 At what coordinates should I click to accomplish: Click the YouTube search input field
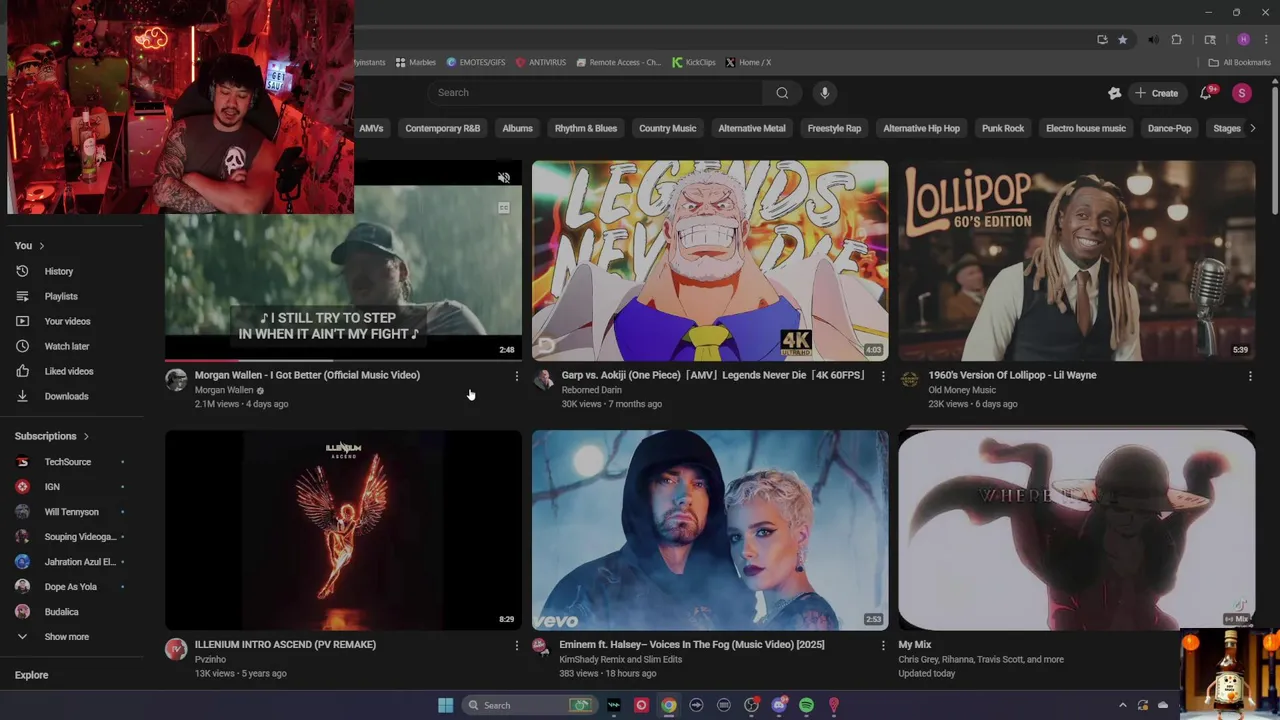tap(595, 93)
